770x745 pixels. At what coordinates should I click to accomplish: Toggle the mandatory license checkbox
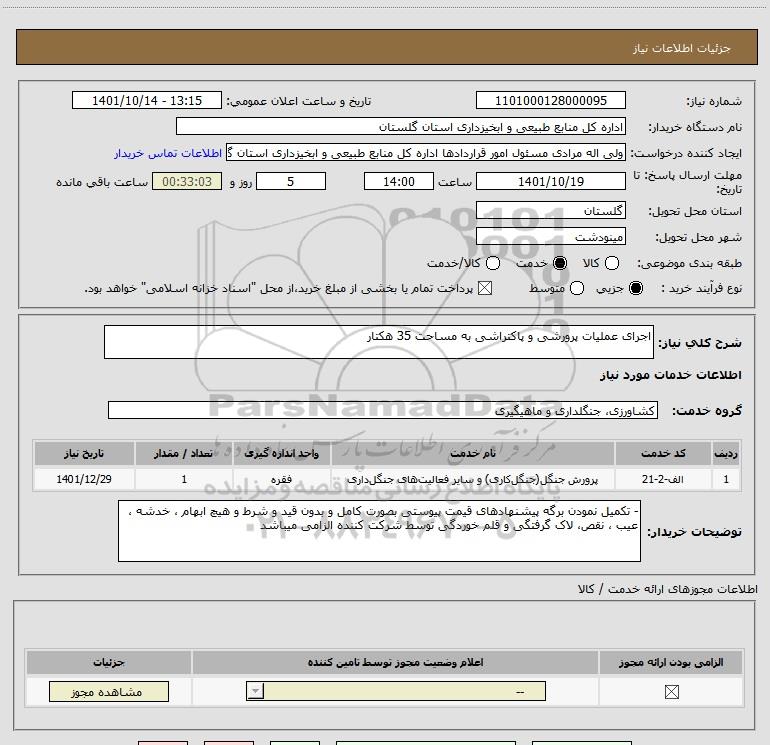[x=671, y=692]
